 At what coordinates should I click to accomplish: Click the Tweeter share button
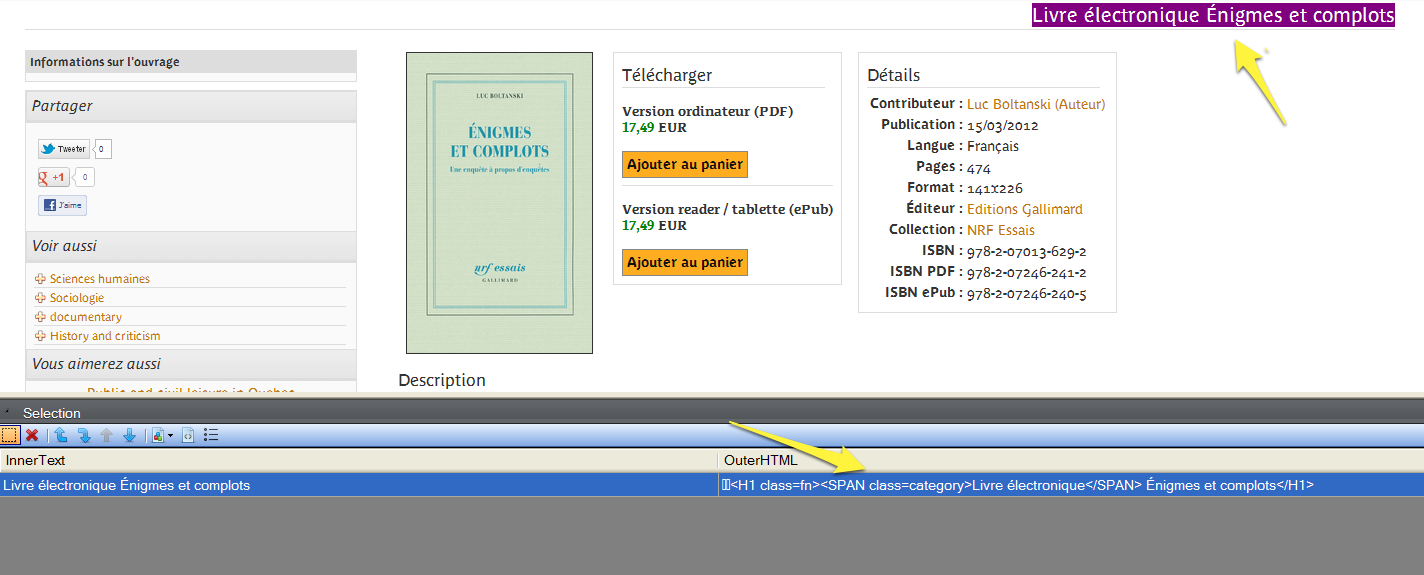(x=64, y=149)
